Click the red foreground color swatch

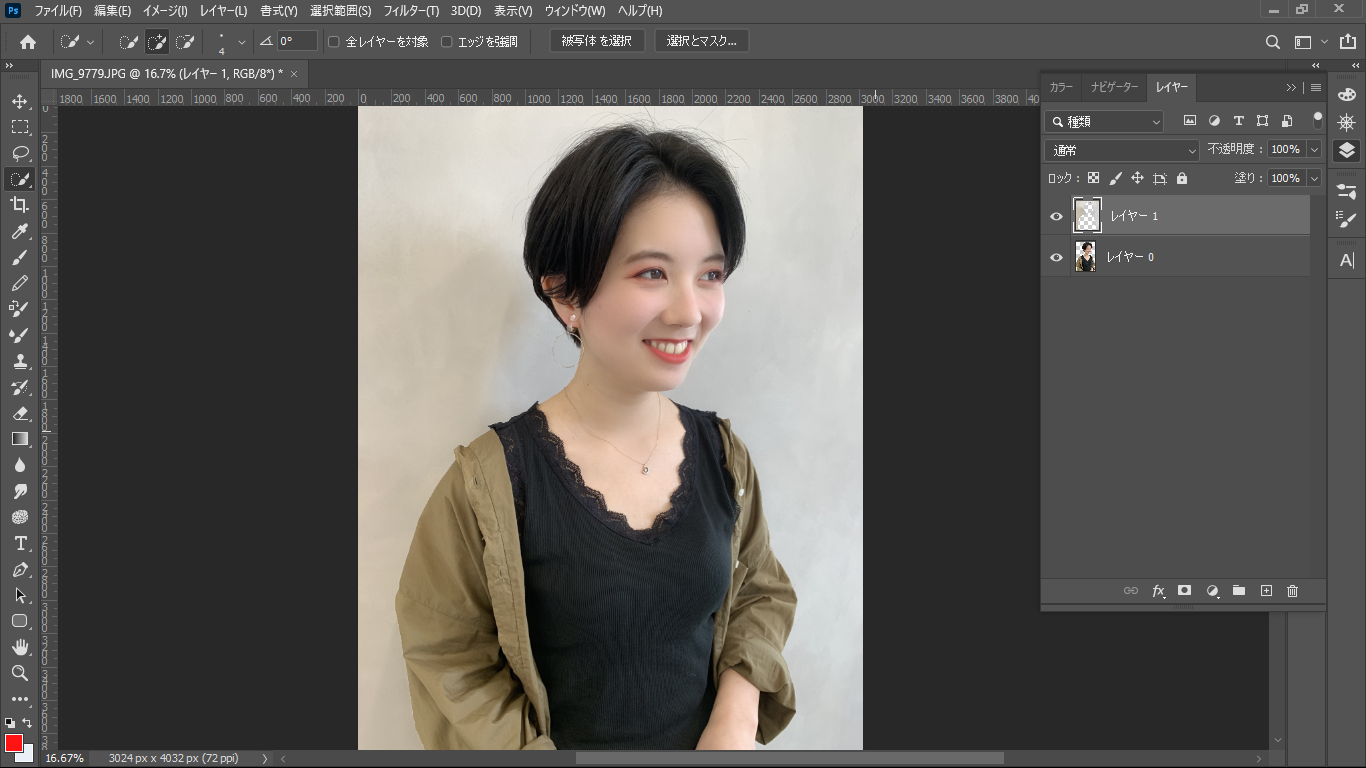14,743
